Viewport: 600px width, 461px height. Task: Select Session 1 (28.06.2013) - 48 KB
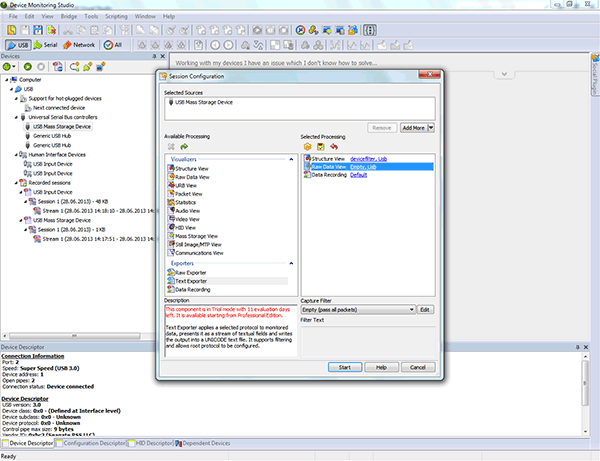click(68, 201)
